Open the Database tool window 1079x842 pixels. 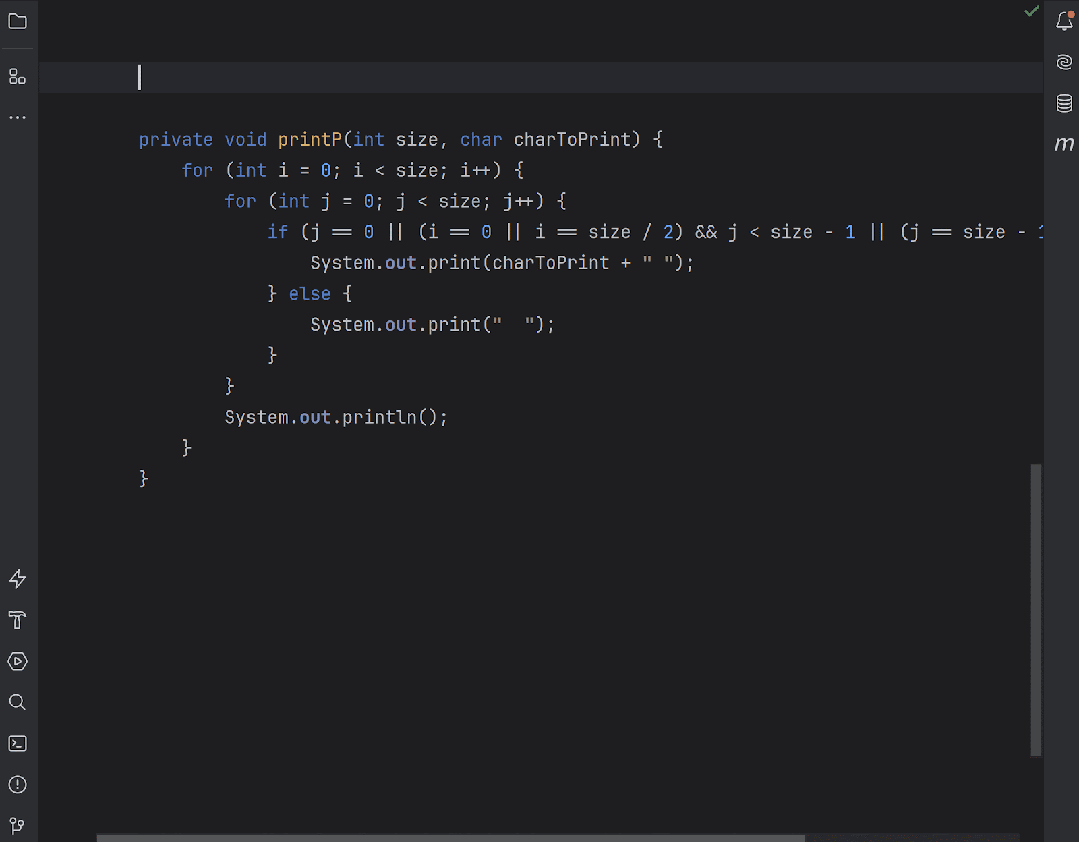[x=1064, y=103]
